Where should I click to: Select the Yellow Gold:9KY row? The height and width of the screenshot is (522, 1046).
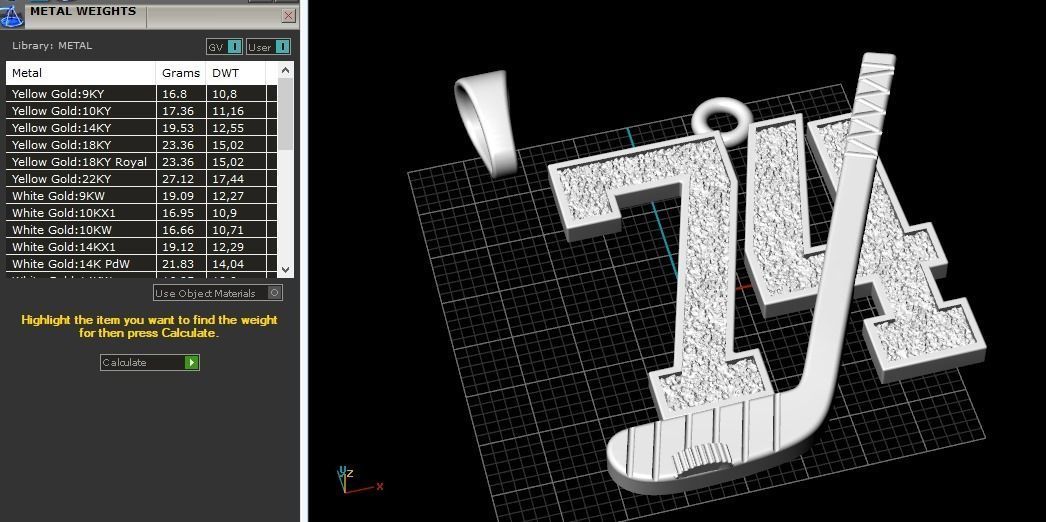[141, 94]
